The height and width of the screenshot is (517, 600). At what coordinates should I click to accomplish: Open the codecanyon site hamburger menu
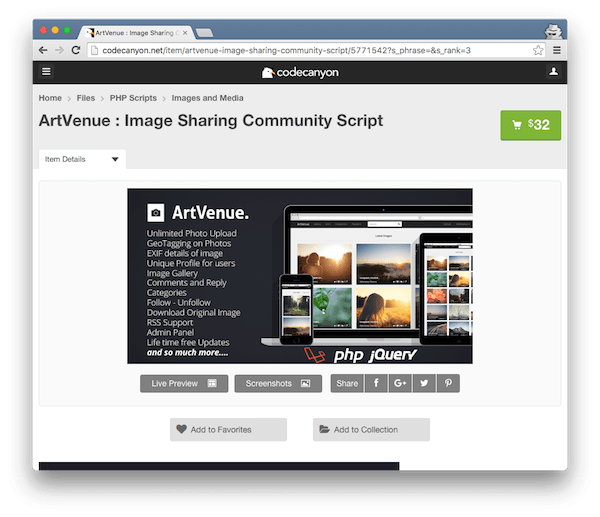click(x=46, y=72)
